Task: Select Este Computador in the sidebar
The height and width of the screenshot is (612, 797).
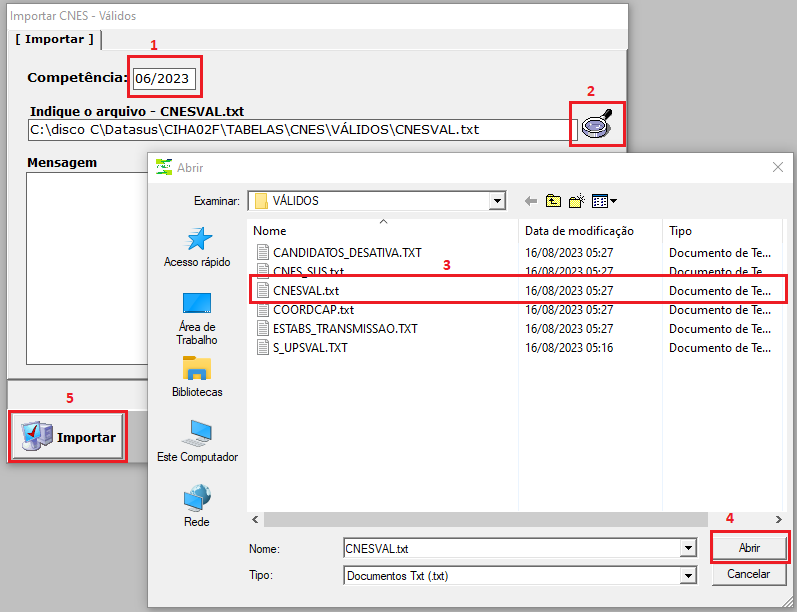Action: point(197,441)
